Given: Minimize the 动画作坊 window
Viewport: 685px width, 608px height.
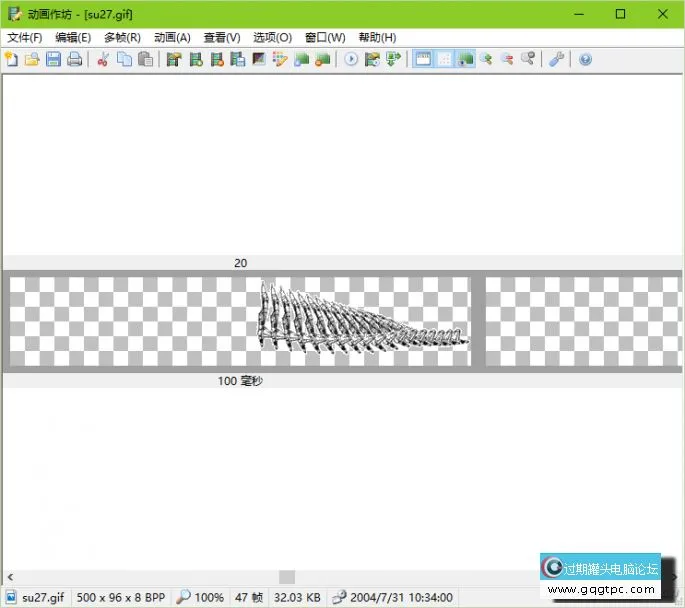Looking at the screenshot, I should [579, 14].
